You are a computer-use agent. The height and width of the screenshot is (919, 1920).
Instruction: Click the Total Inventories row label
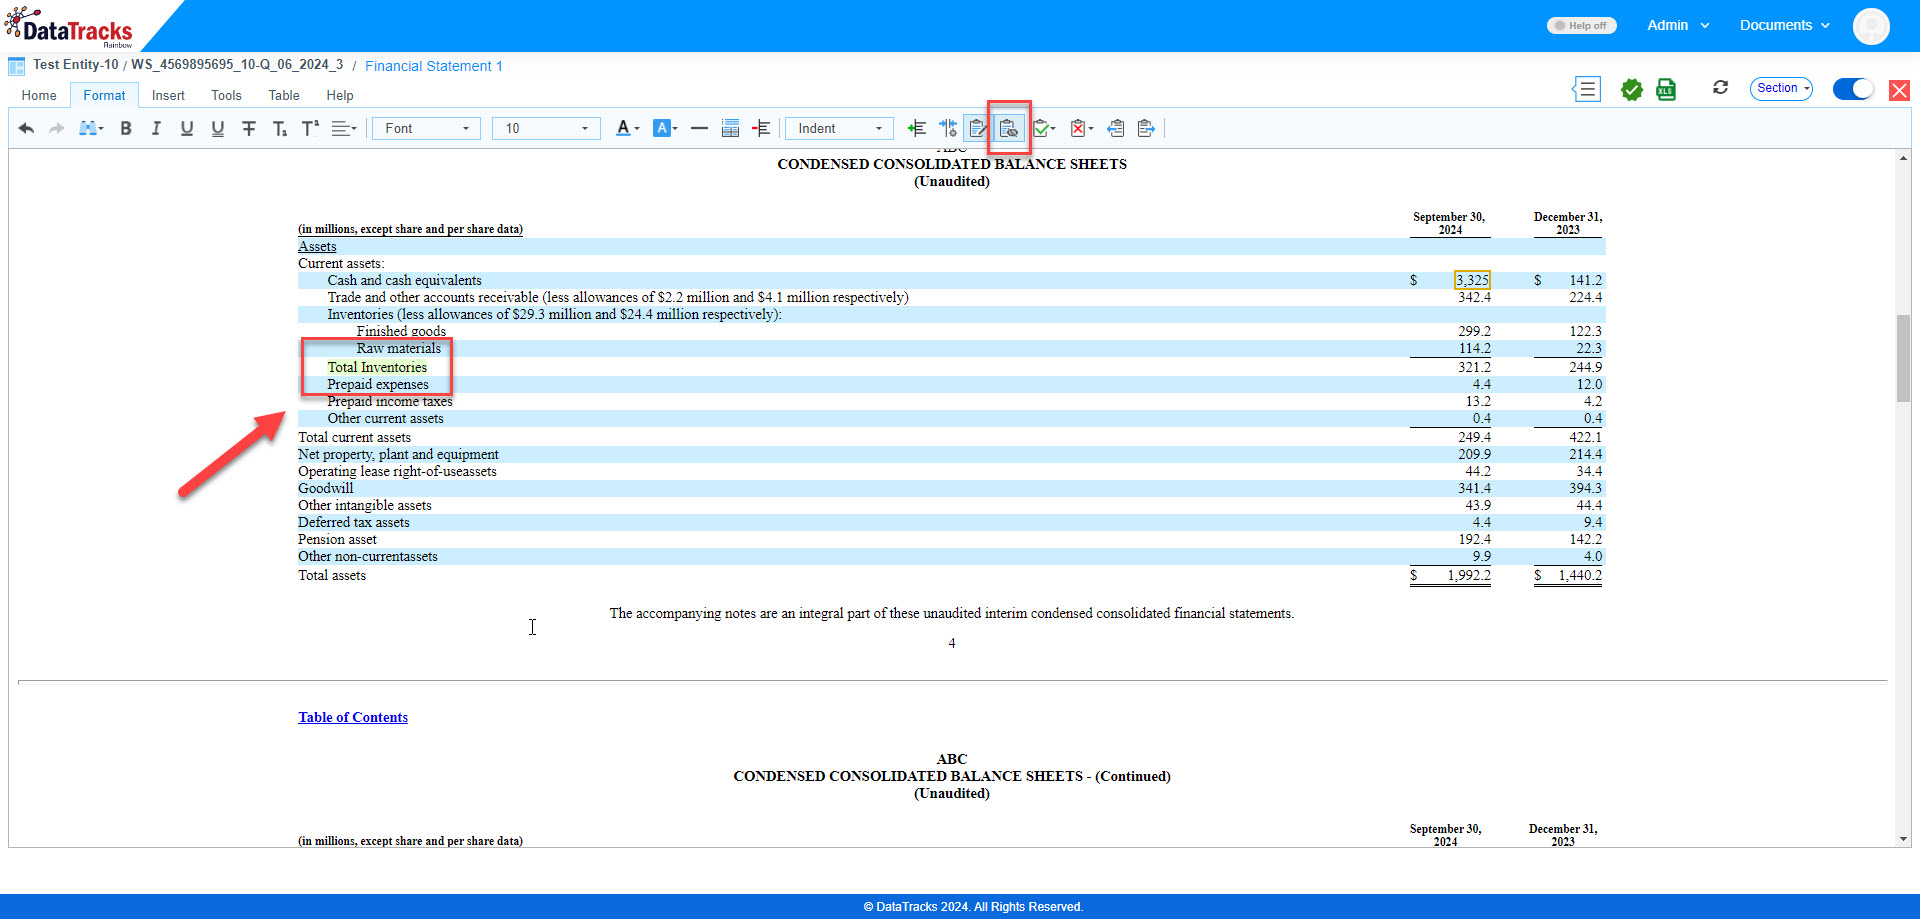click(x=377, y=367)
